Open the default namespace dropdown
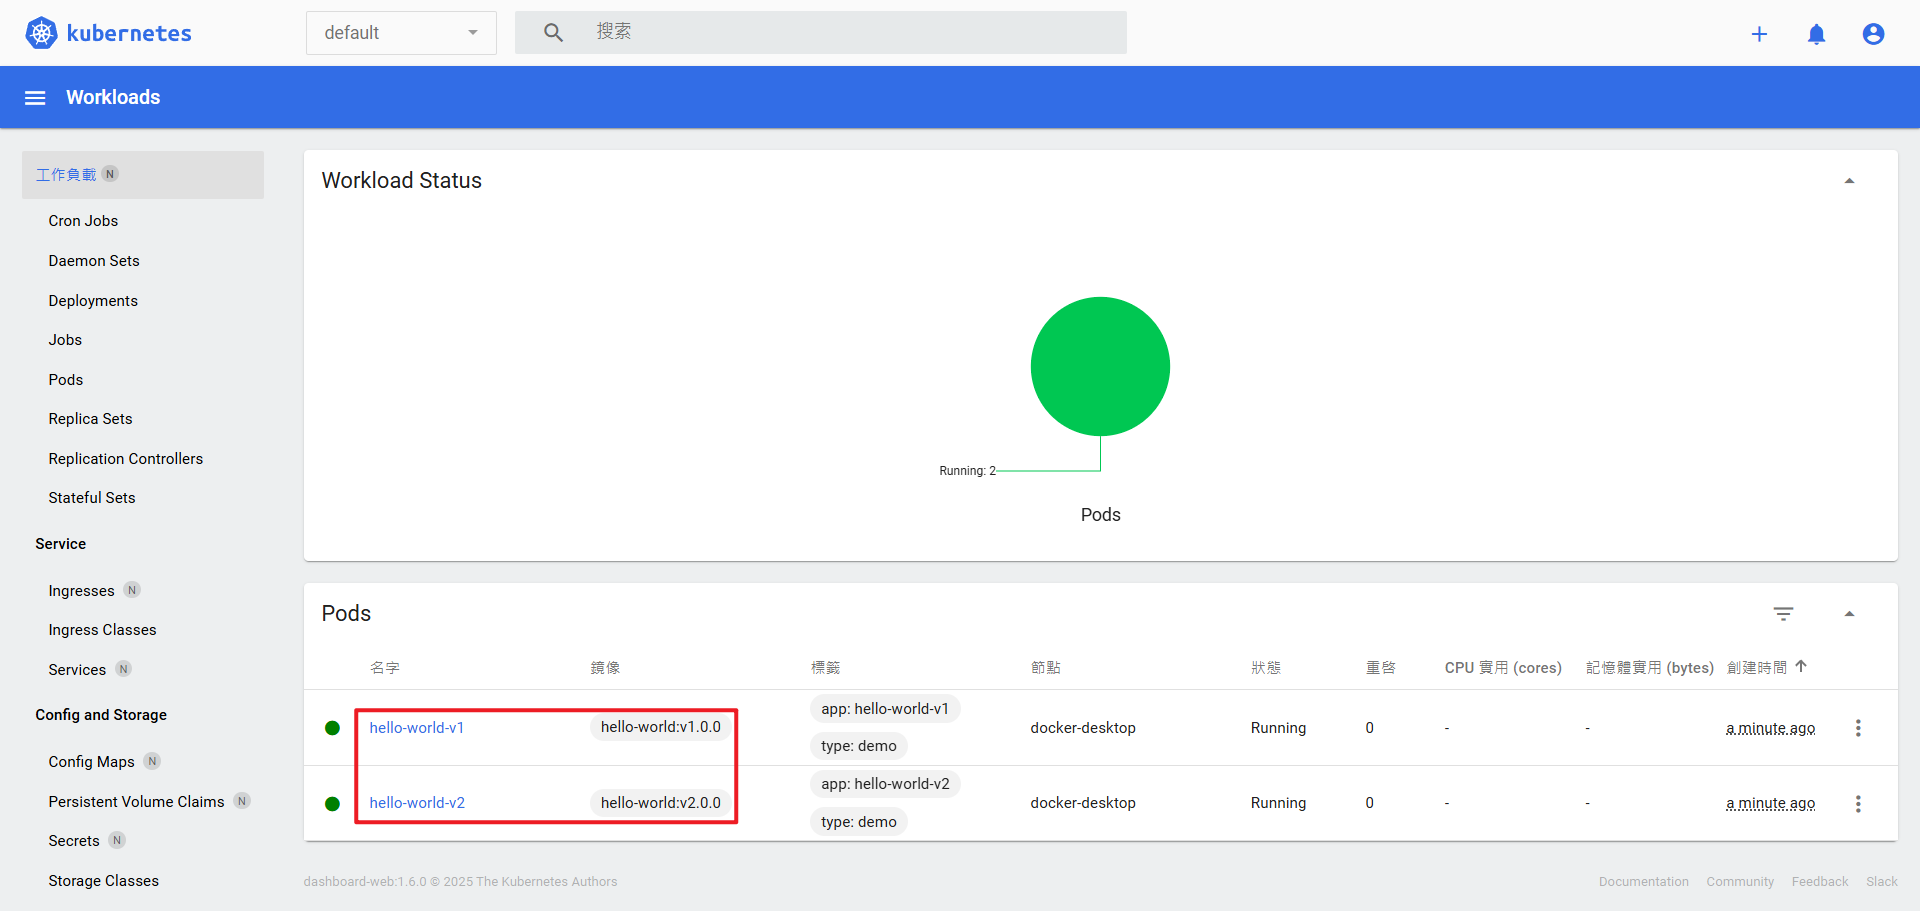This screenshot has height=911, width=1920. point(401,33)
